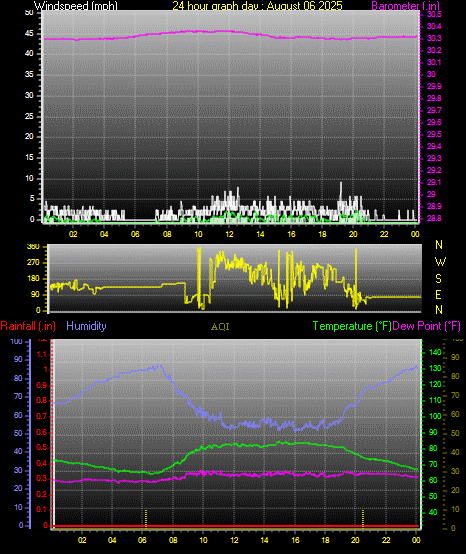Click the S compass label on wind direction chart
The width and height of the screenshot is (466, 554).
(x=438, y=279)
